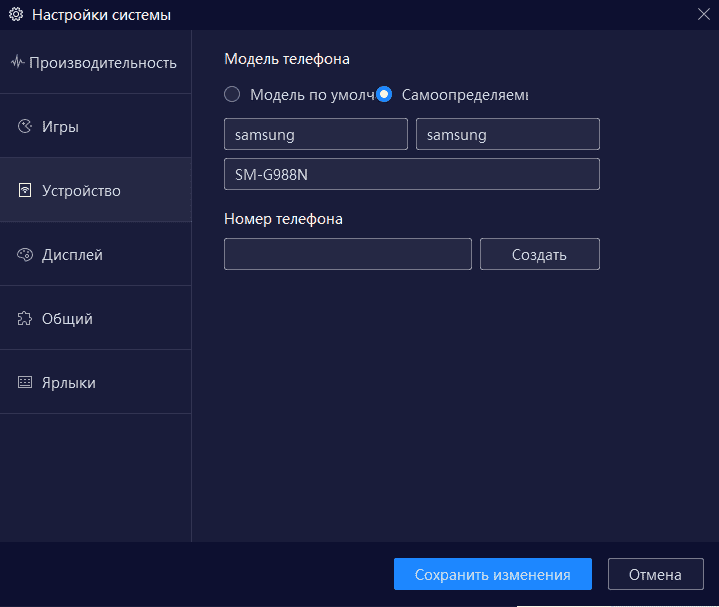
Task: Click the Дисплей palette icon
Action: (25, 254)
